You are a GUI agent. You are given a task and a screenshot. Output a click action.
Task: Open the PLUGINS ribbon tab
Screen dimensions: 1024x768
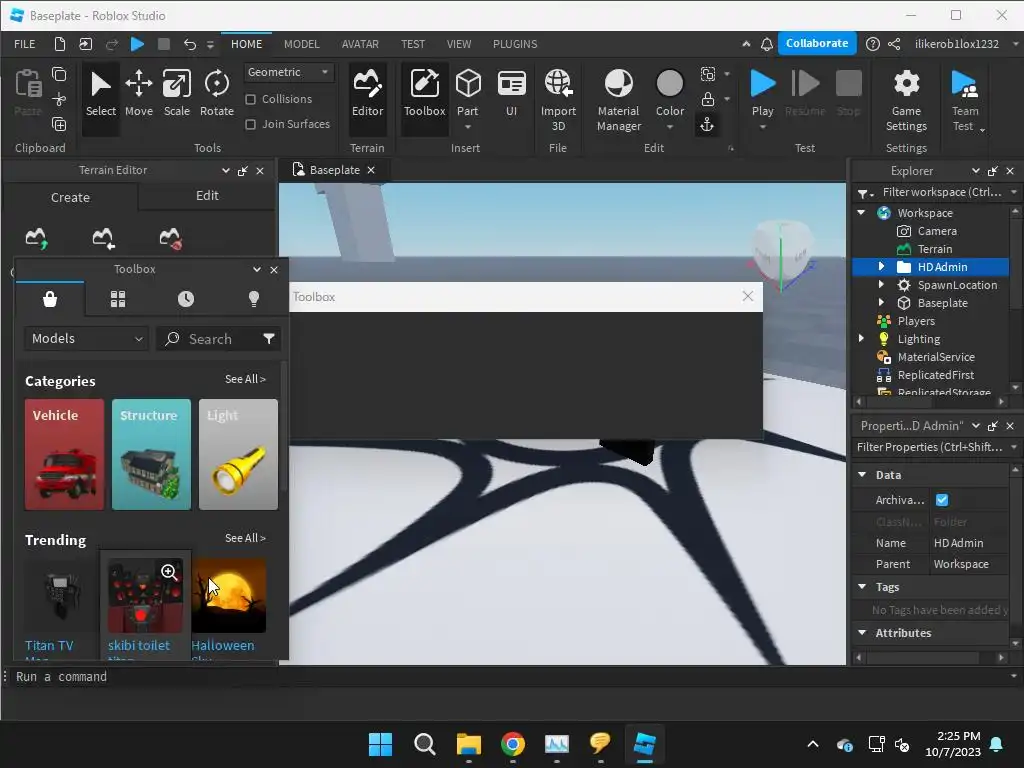click(x=515, y=44)
